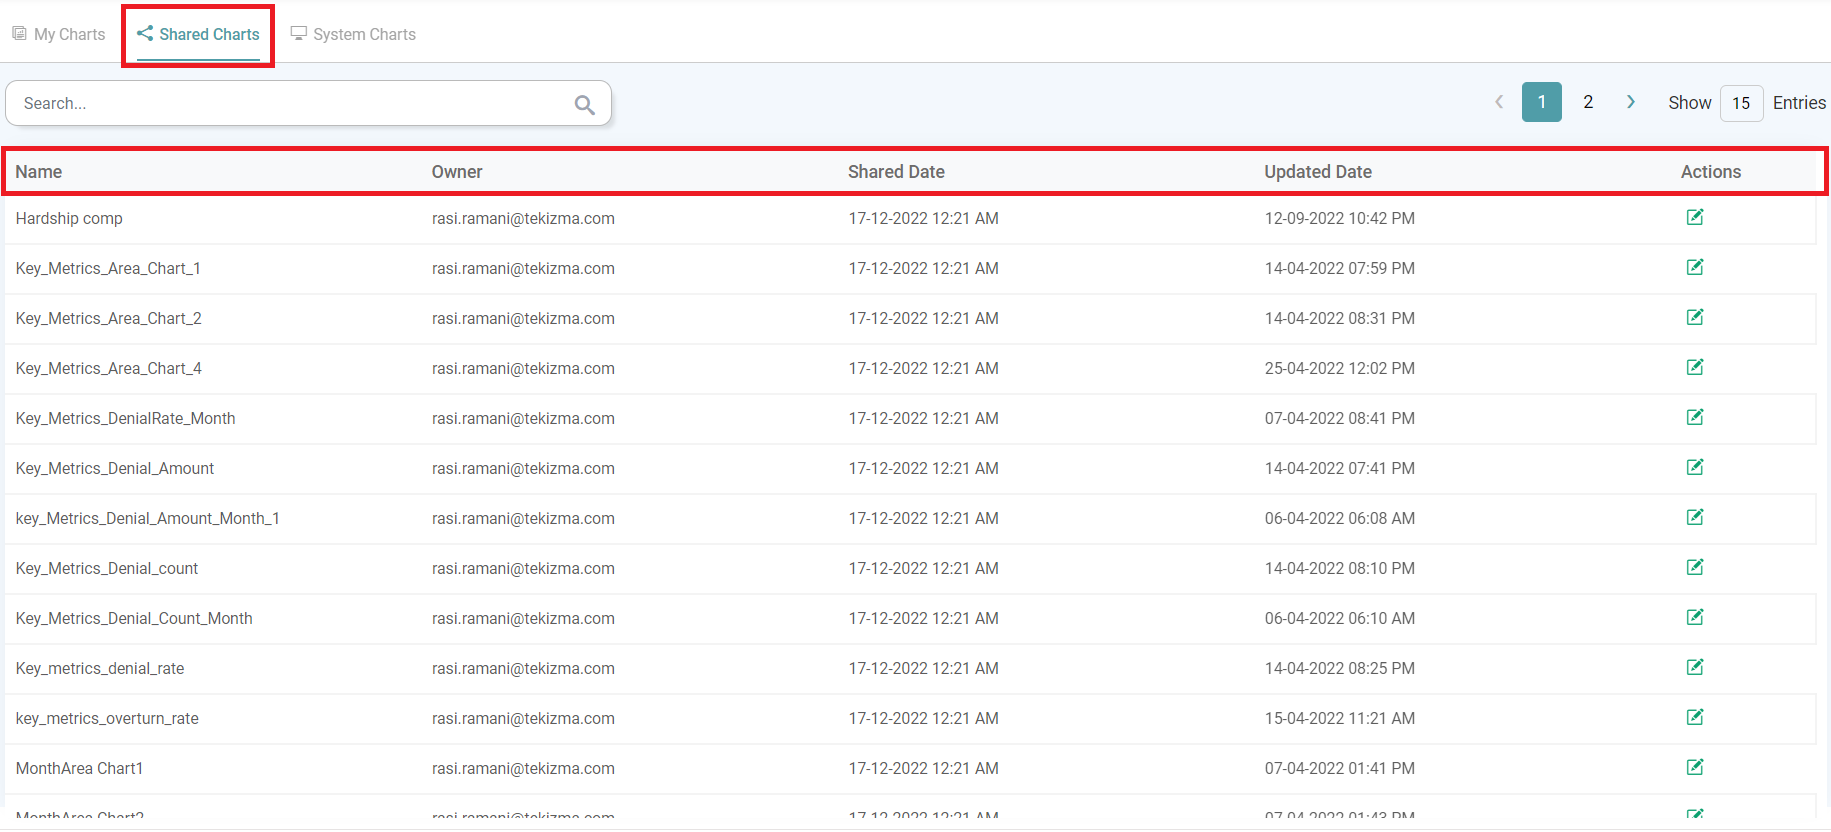Edit the Key_Metrics_Denial_count chart
1831x832 pixels.
[1694, 567]
